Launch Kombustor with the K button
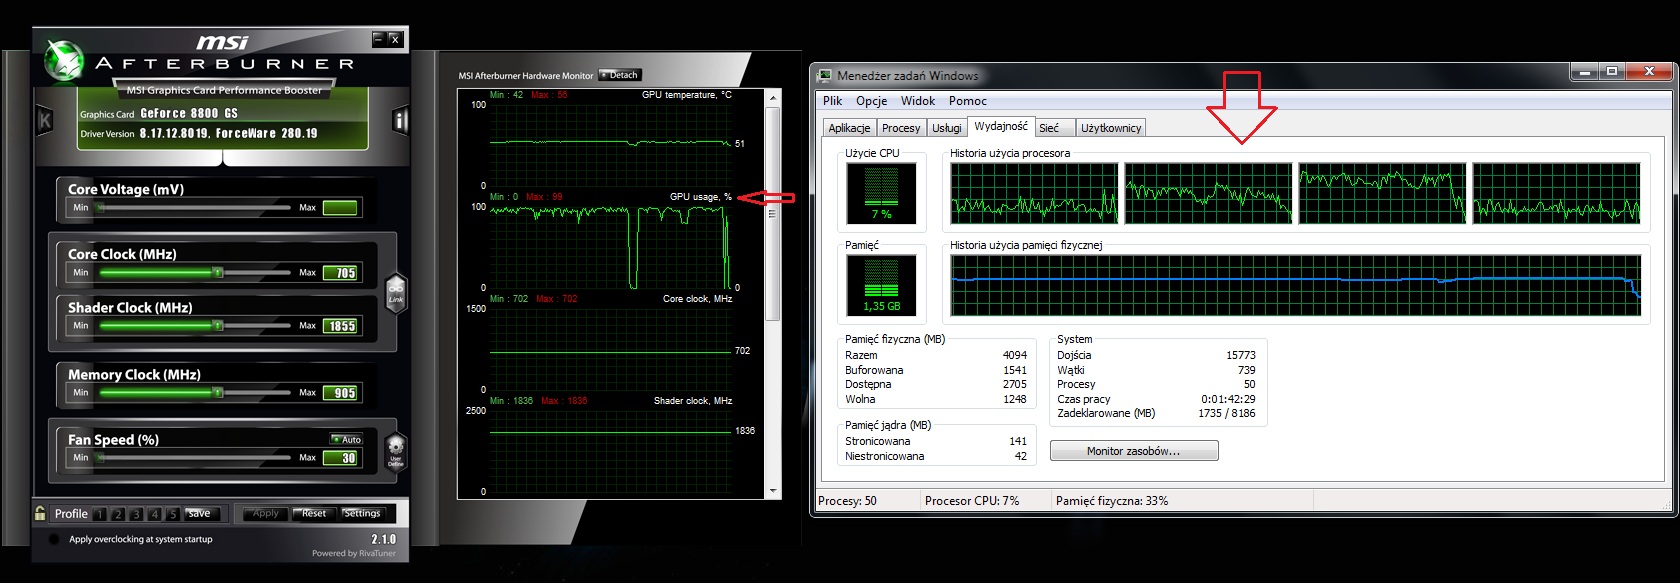This screenshot has height=583, width=1680. 44,121
